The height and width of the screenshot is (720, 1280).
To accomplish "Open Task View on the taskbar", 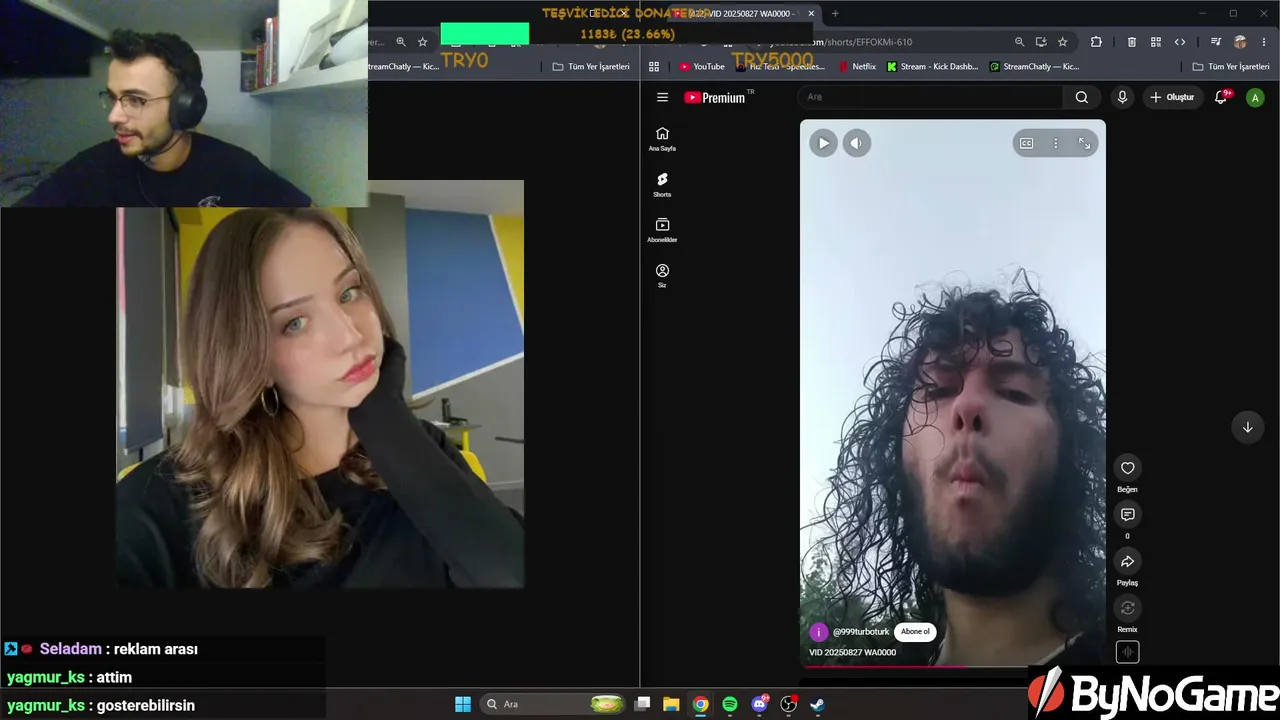I will [x=643, y=704].
